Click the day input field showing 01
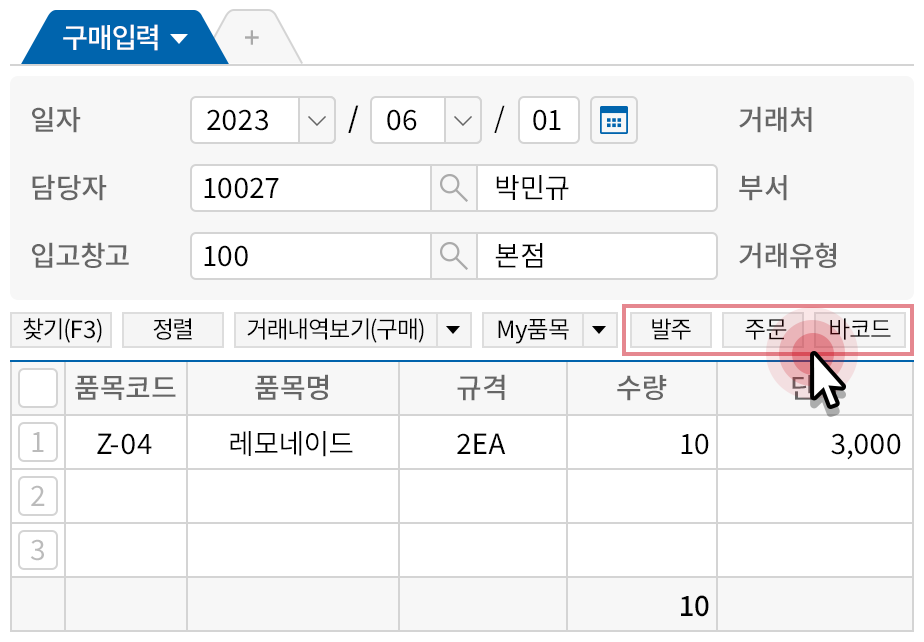This screenshot has height=642, width=924. point(547,121)
